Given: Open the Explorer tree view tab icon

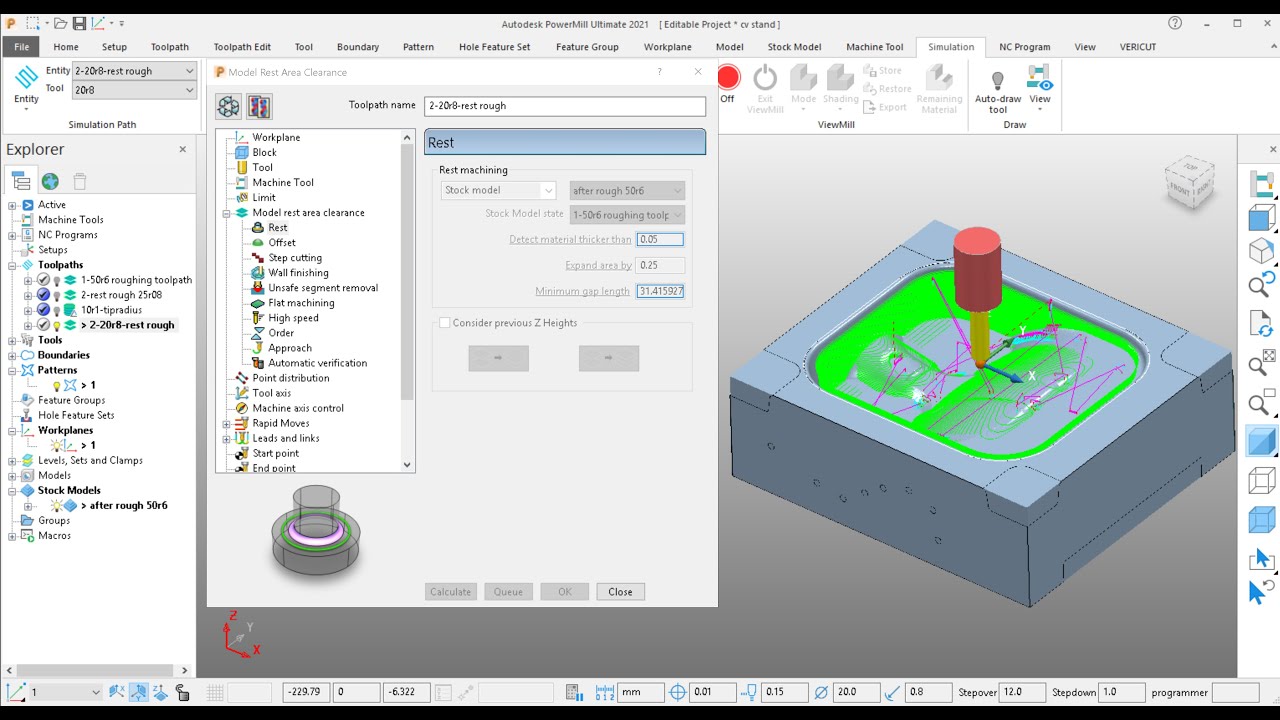Looking at the screenshot, I should pos(20,181).
